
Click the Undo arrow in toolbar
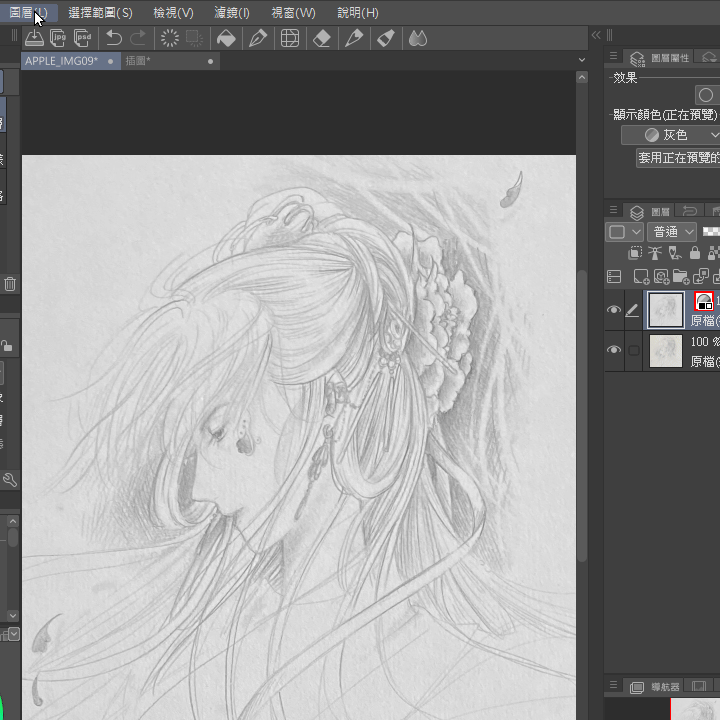click(x=113, y=38)
